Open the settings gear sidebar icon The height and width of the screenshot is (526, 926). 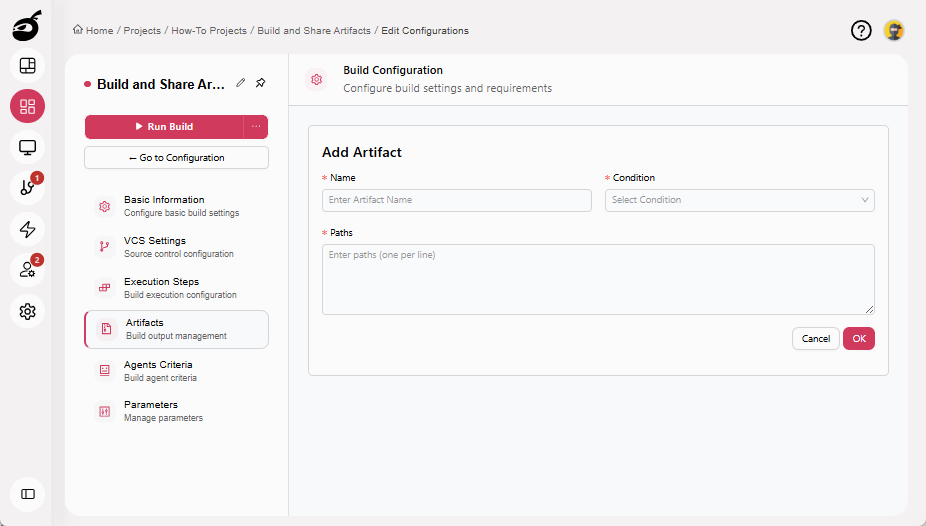(27, 311)
